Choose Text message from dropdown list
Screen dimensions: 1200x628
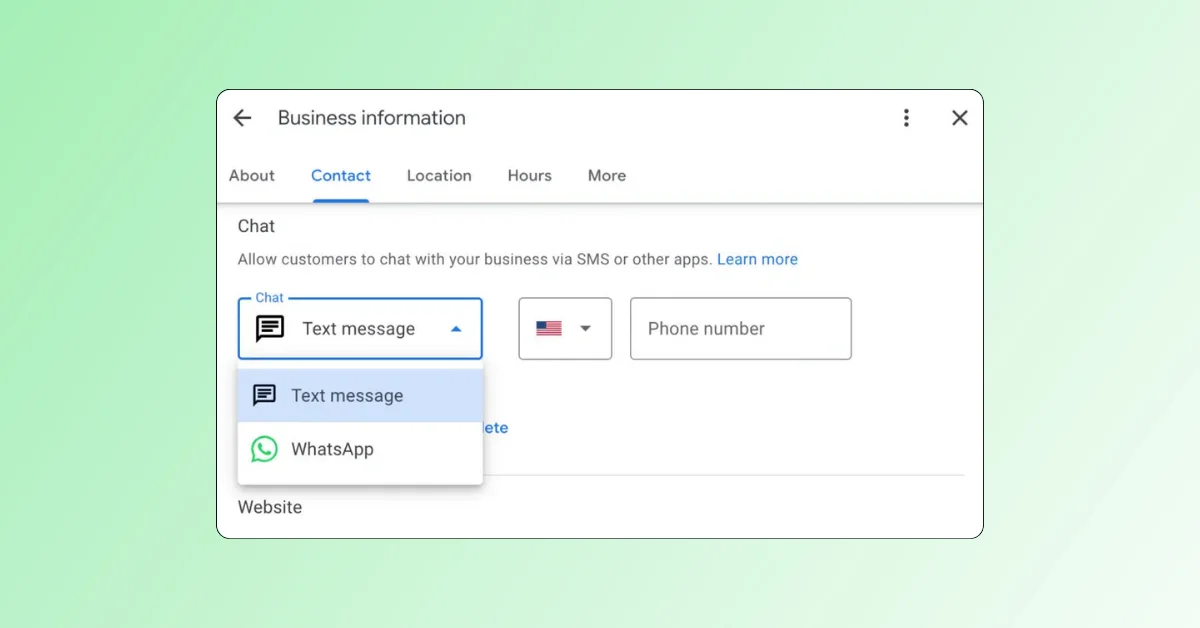click(x=360, y=395)
